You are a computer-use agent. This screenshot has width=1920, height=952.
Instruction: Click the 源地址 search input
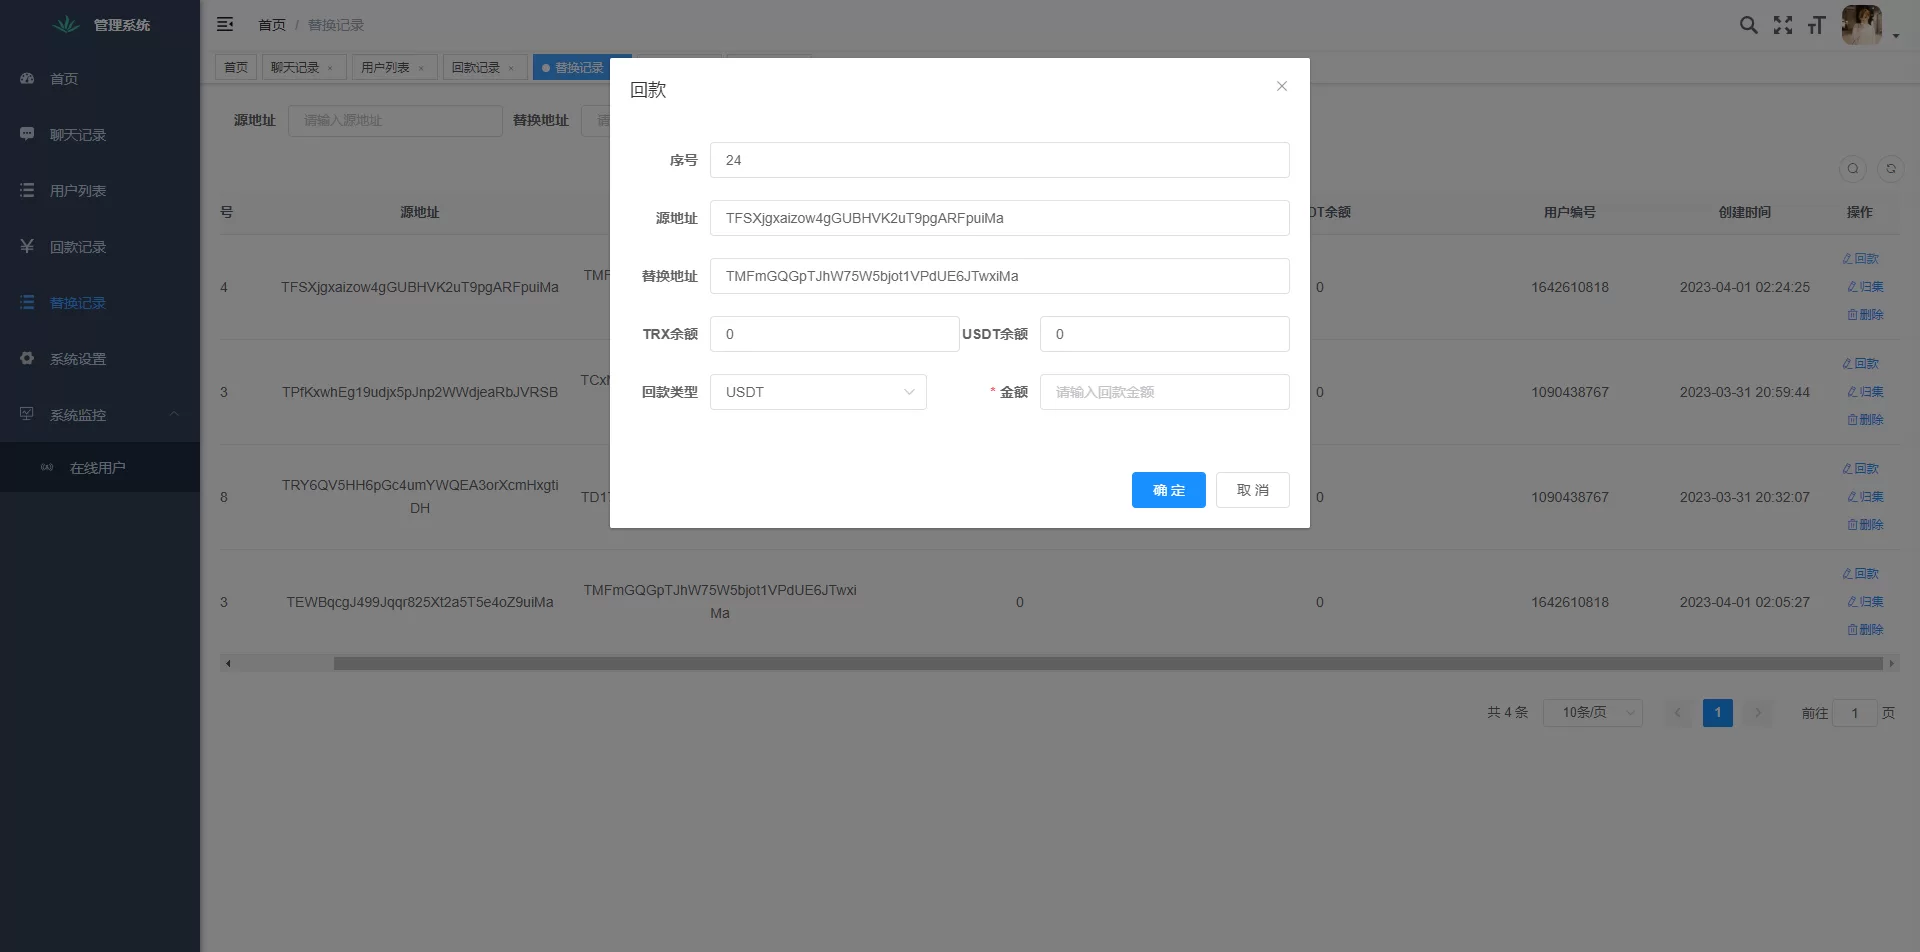coord(395,120)
